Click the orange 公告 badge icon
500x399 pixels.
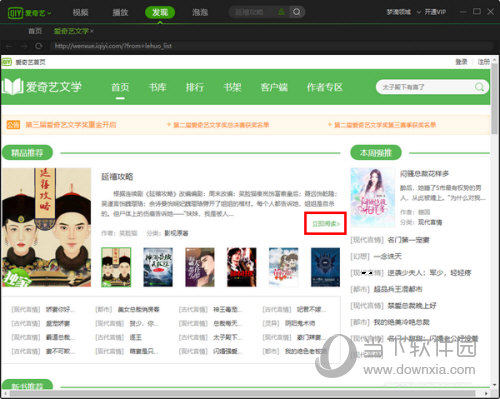coord(13,125)
